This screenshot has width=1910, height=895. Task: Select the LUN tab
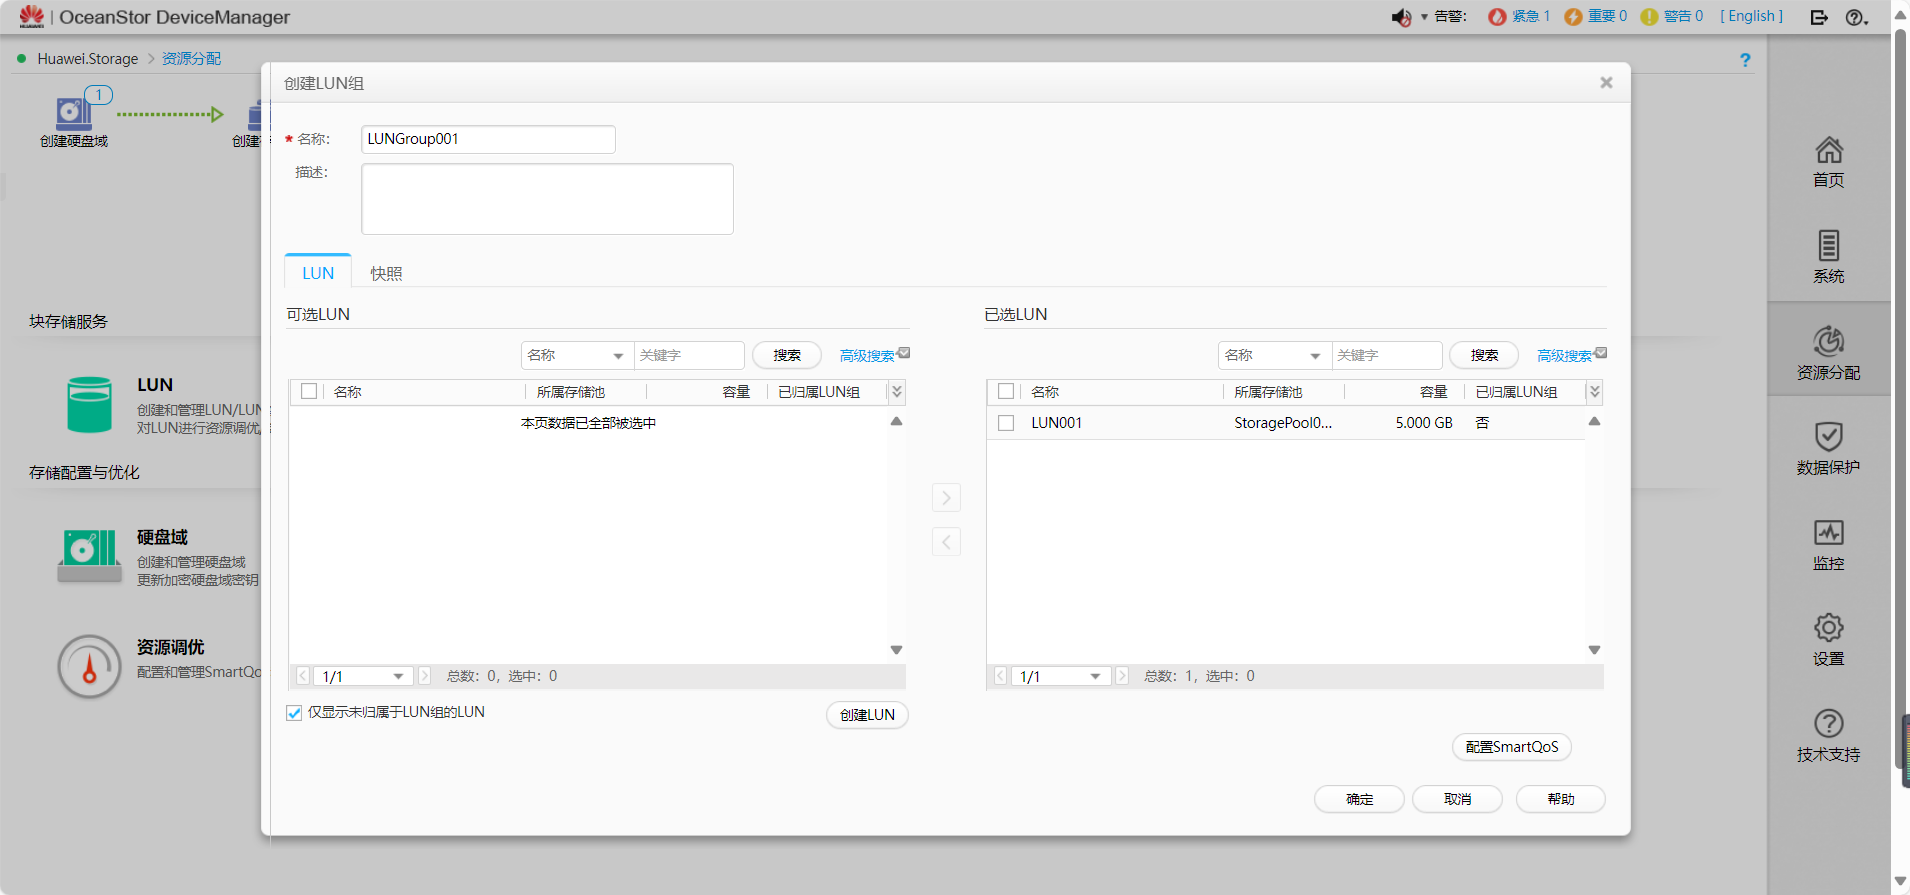click(x=318, y=274)
